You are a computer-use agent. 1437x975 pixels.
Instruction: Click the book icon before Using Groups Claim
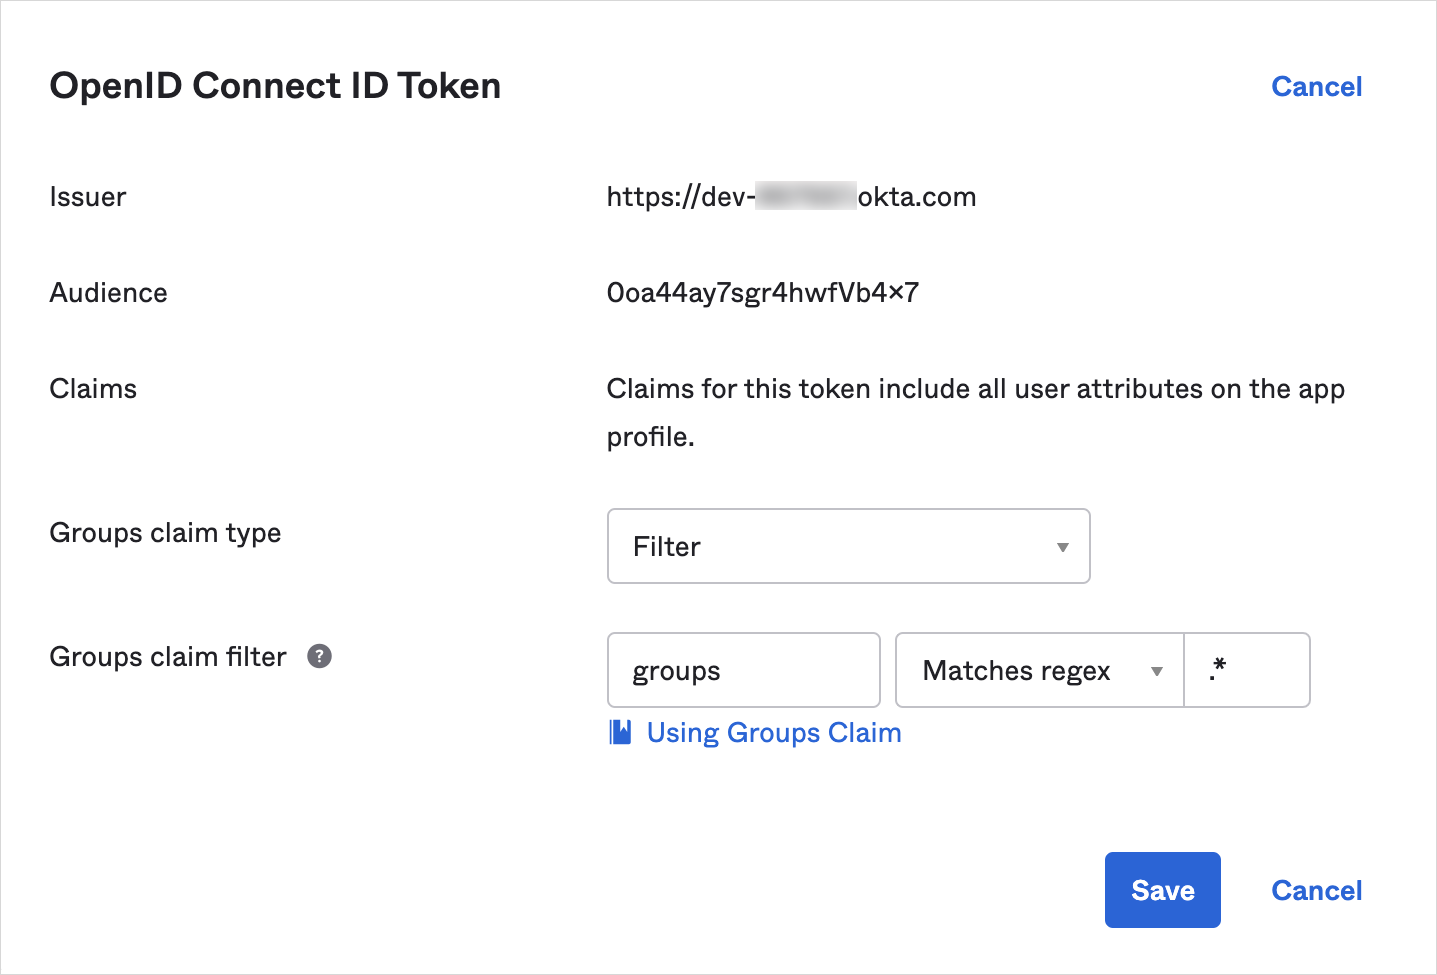pyautogui.click(x=620, y=733)
